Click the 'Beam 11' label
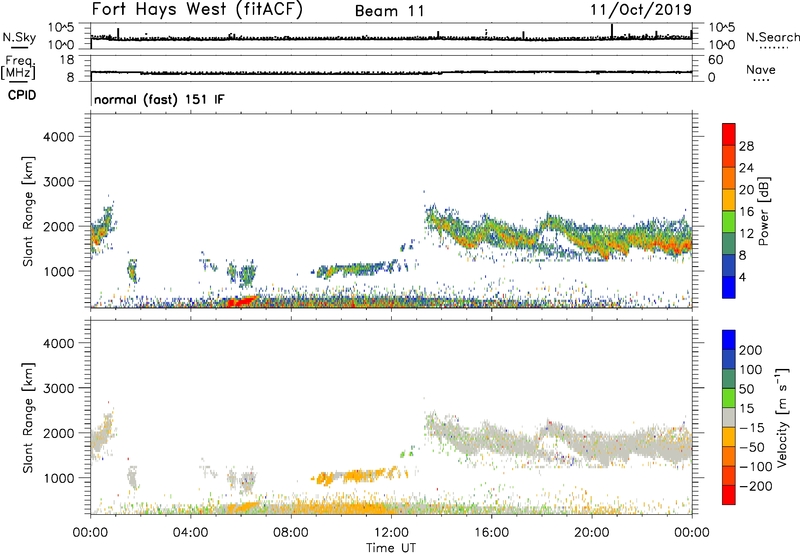Viewport: 800px width, 554px height. coord(389,11)
